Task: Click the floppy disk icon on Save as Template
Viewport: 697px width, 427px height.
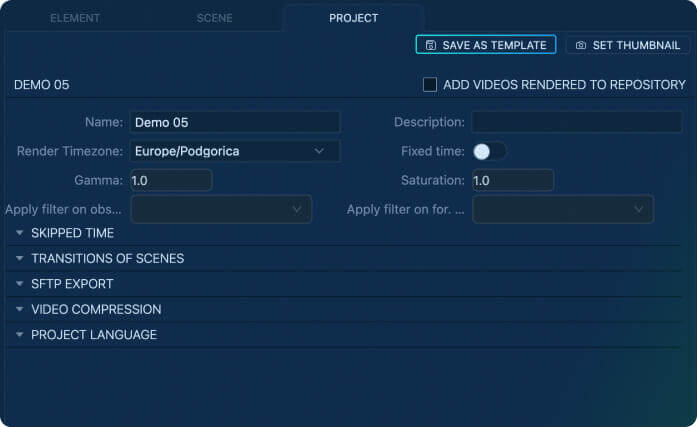Action: point(430,45)
